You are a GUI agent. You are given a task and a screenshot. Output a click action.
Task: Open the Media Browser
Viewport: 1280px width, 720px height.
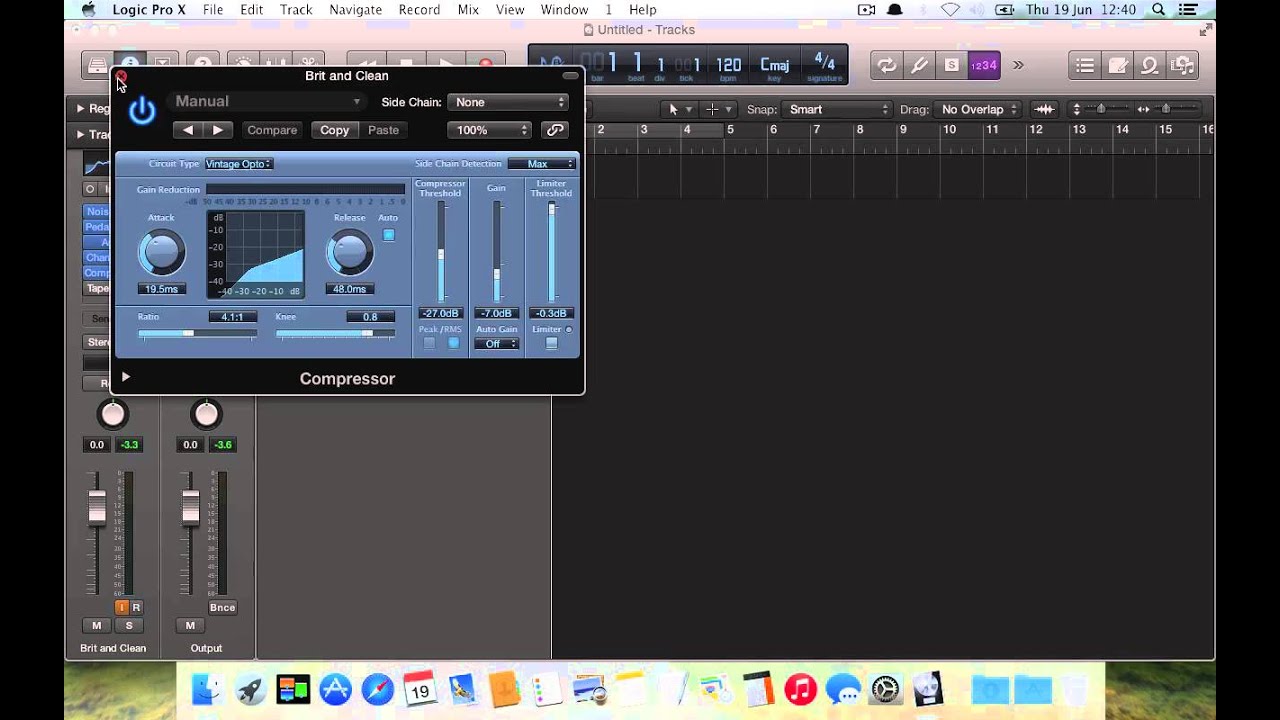[1182, 66]
